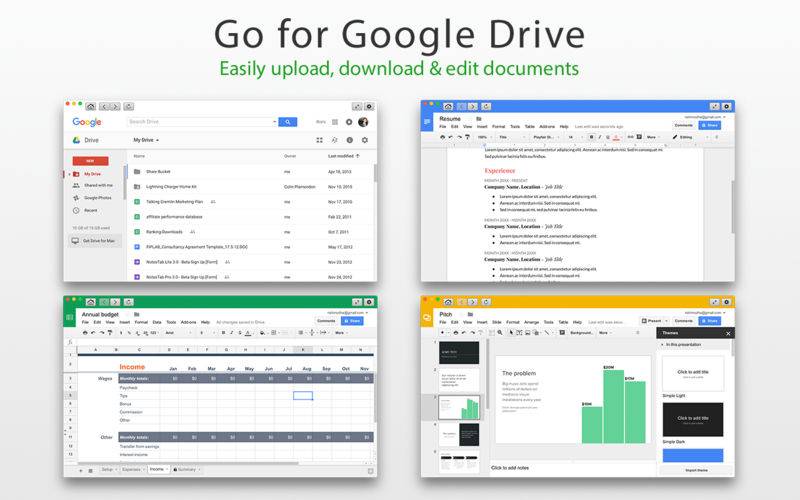Click add sheet plus in Annual budget
800x500 pixels.
[81, 470]
